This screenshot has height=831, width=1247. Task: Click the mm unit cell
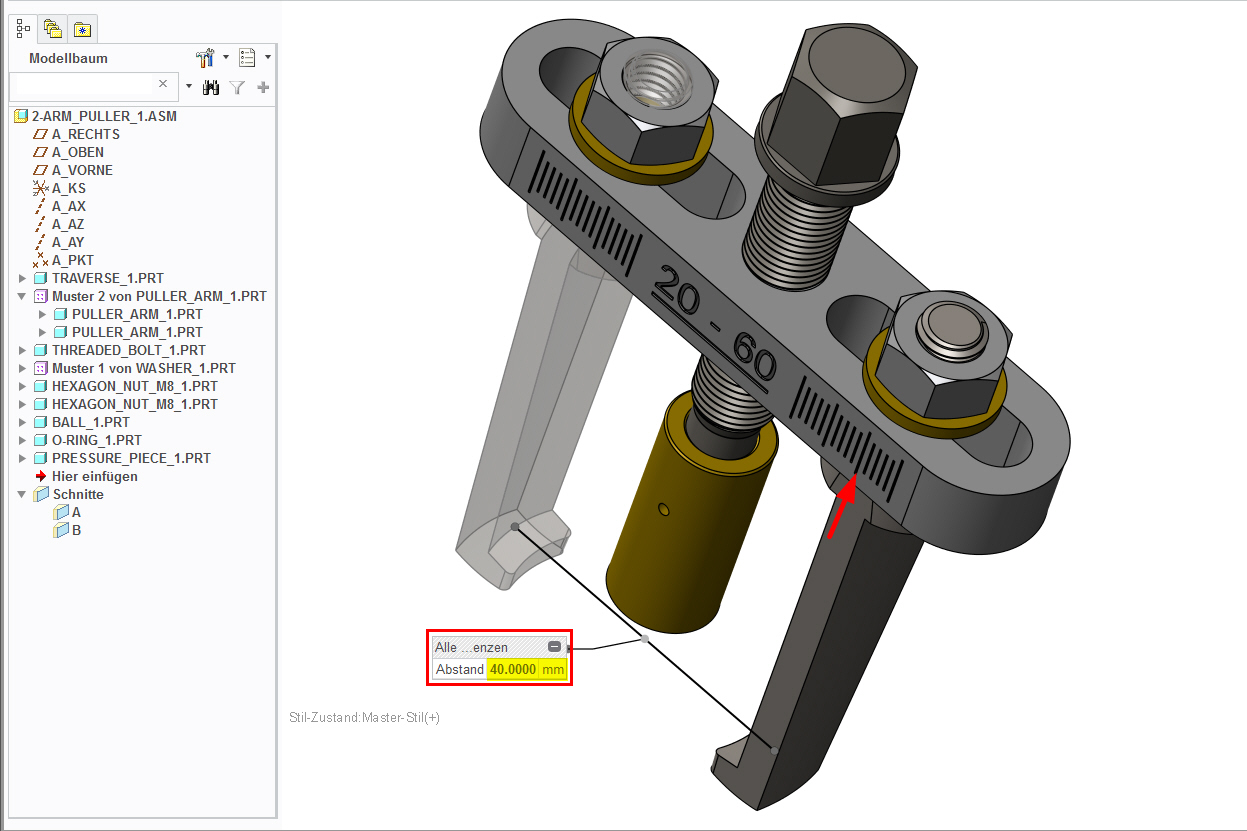pos(553,669)
